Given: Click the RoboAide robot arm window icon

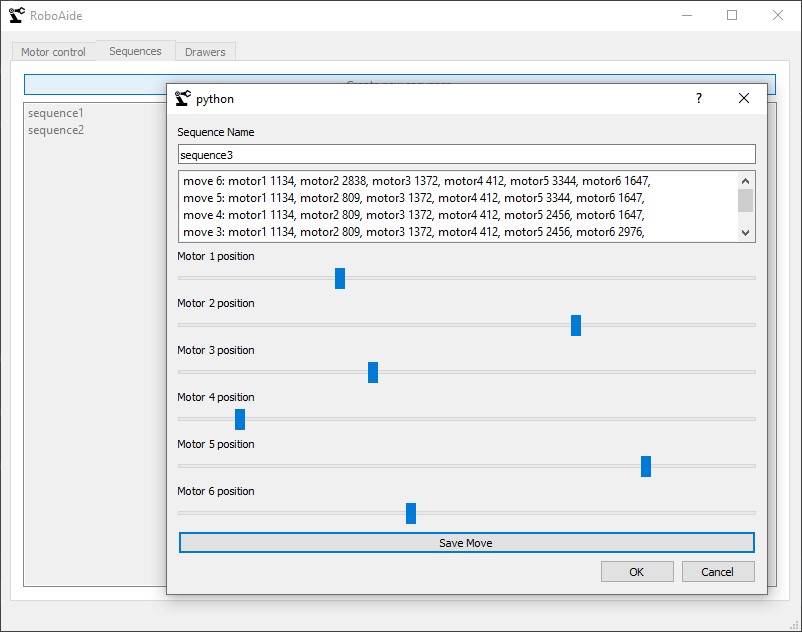Looking at the screenshot, I should pyautogui.click(x=16, y=15).
